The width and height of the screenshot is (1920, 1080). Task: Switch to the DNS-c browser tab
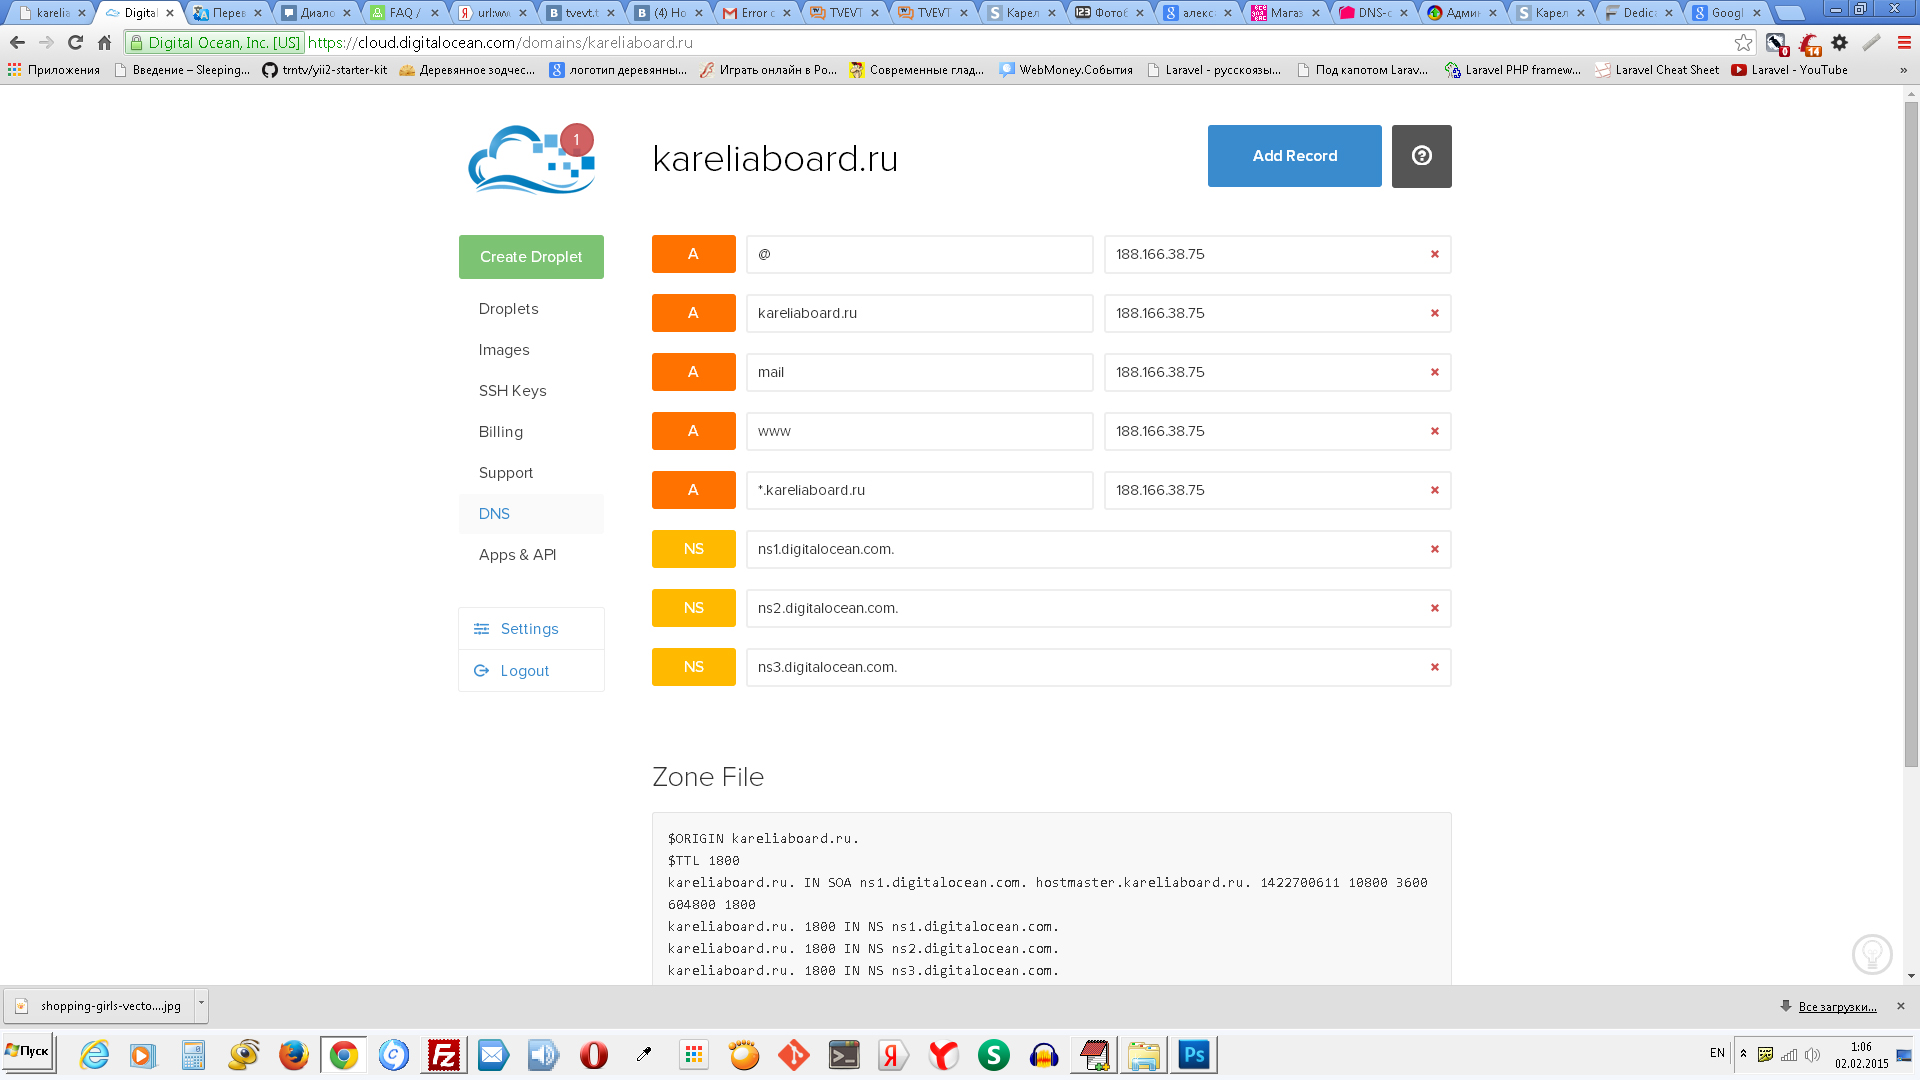[1374, 13]
